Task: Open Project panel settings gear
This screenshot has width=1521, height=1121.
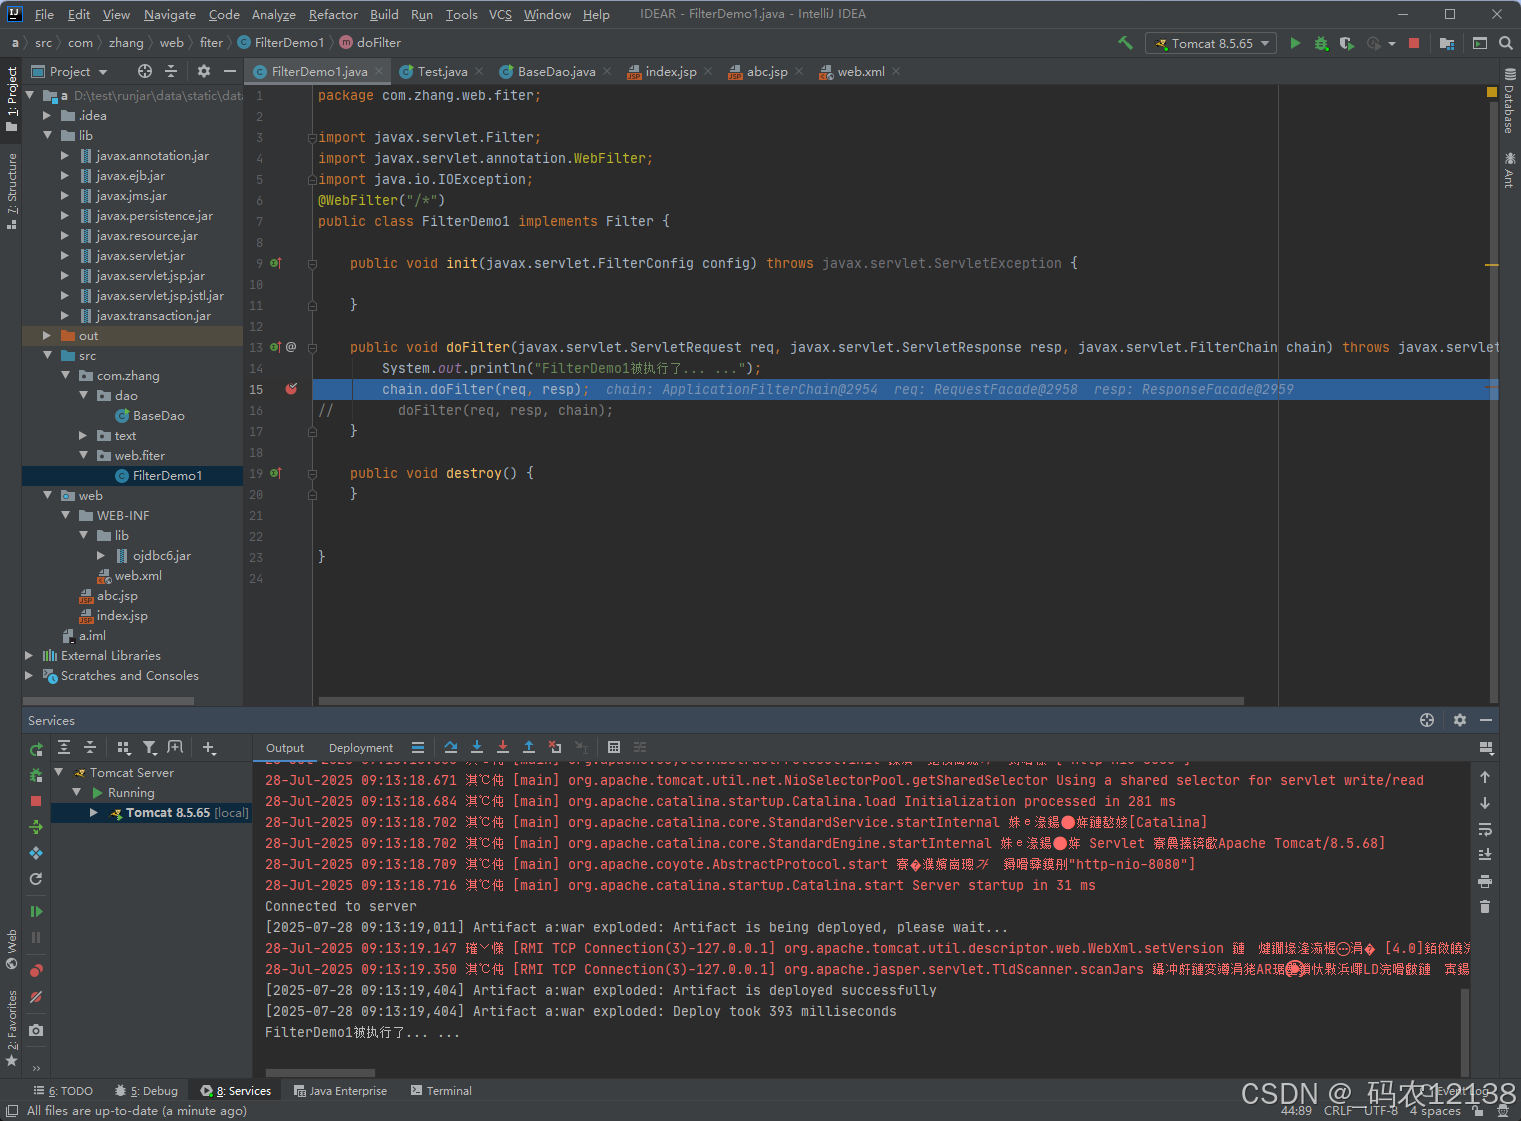Action: tap(204, 71)
